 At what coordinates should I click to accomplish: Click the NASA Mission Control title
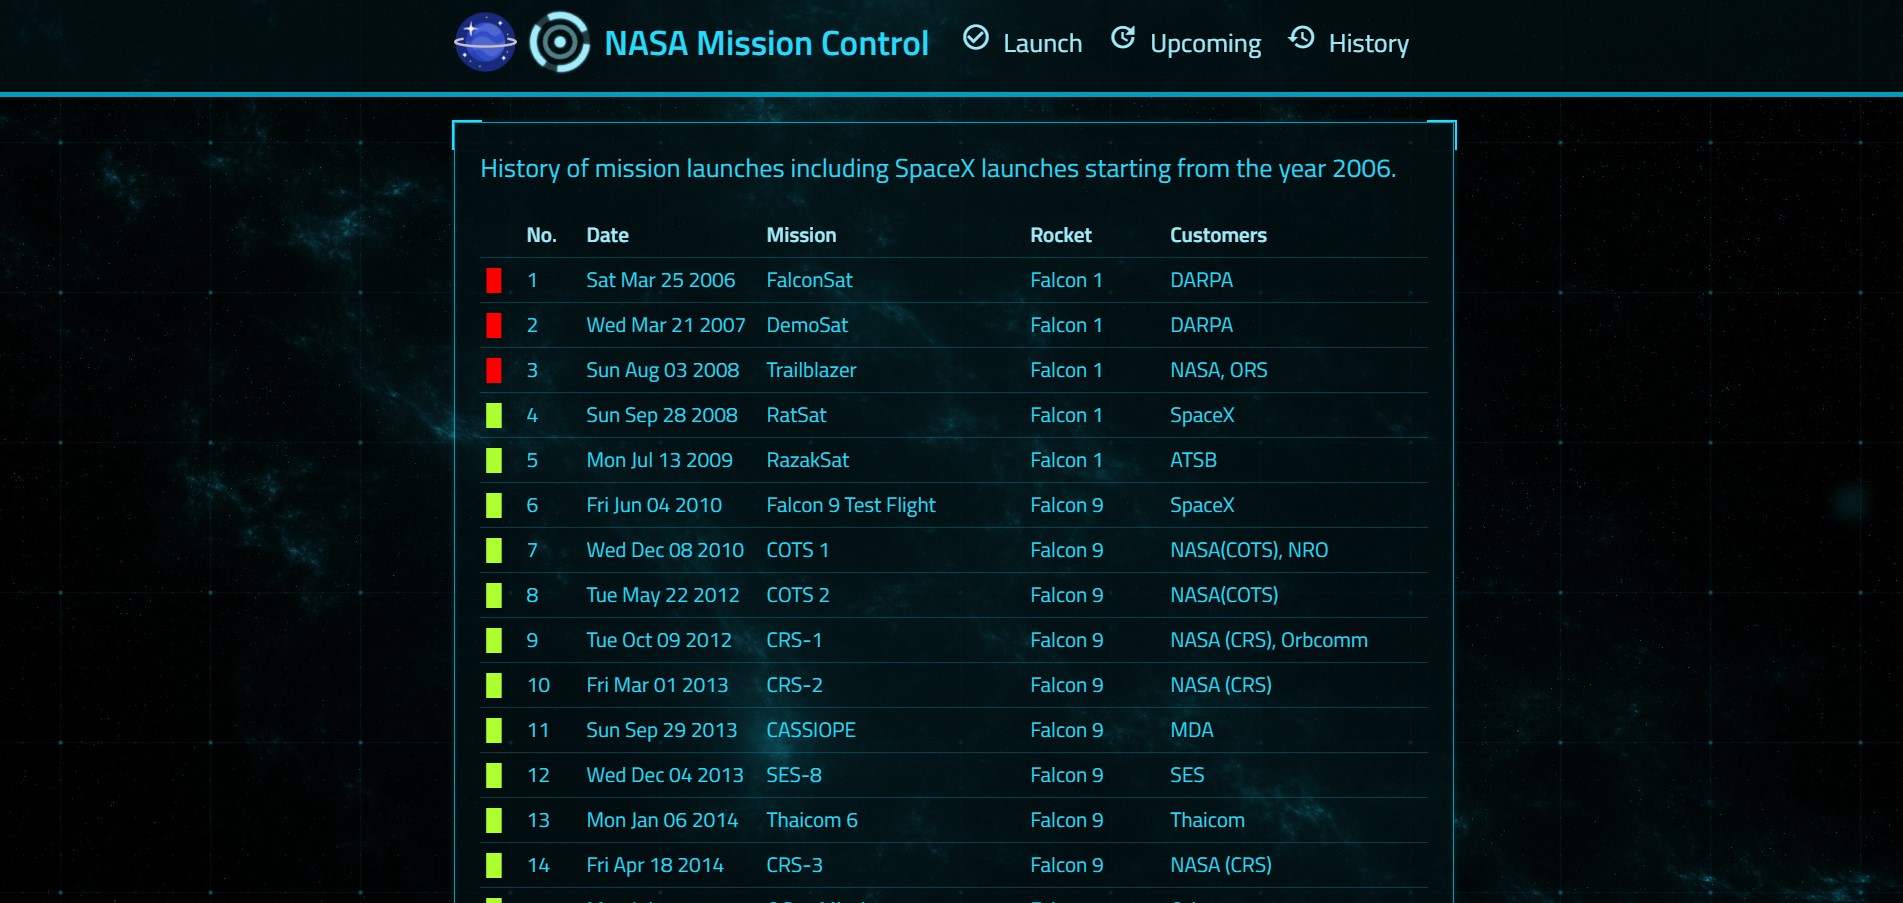[766, 43]
